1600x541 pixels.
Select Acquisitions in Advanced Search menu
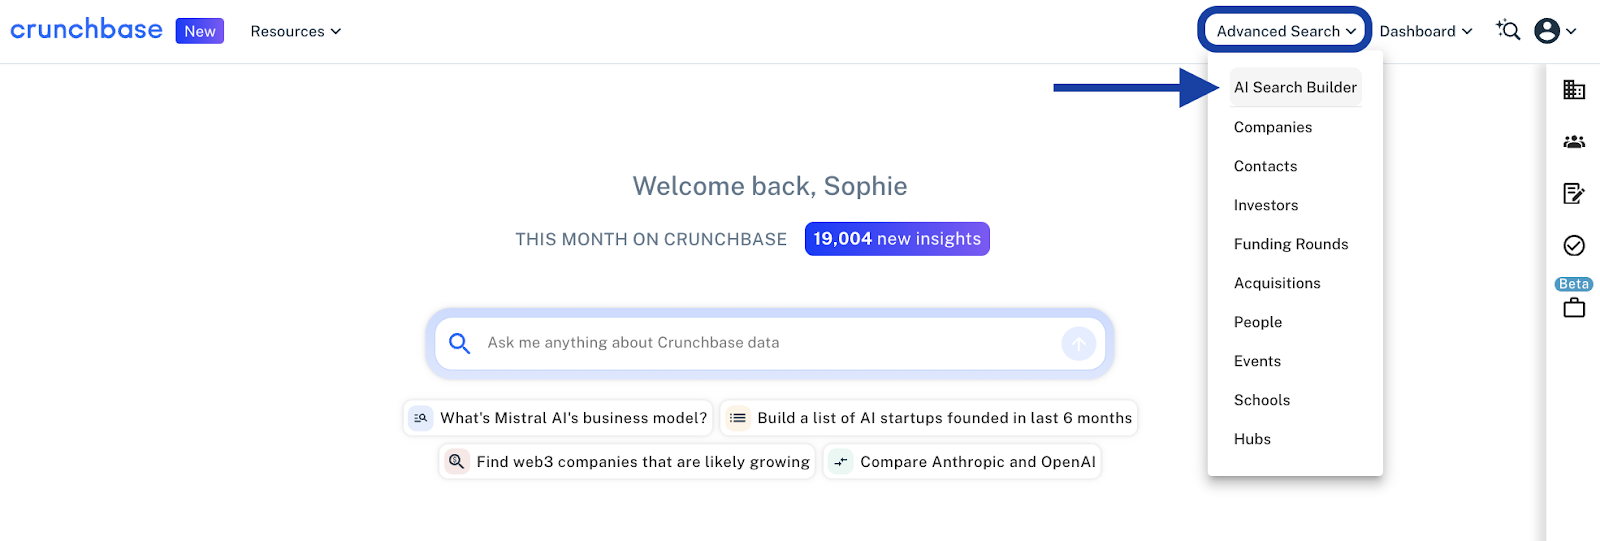1277,283
